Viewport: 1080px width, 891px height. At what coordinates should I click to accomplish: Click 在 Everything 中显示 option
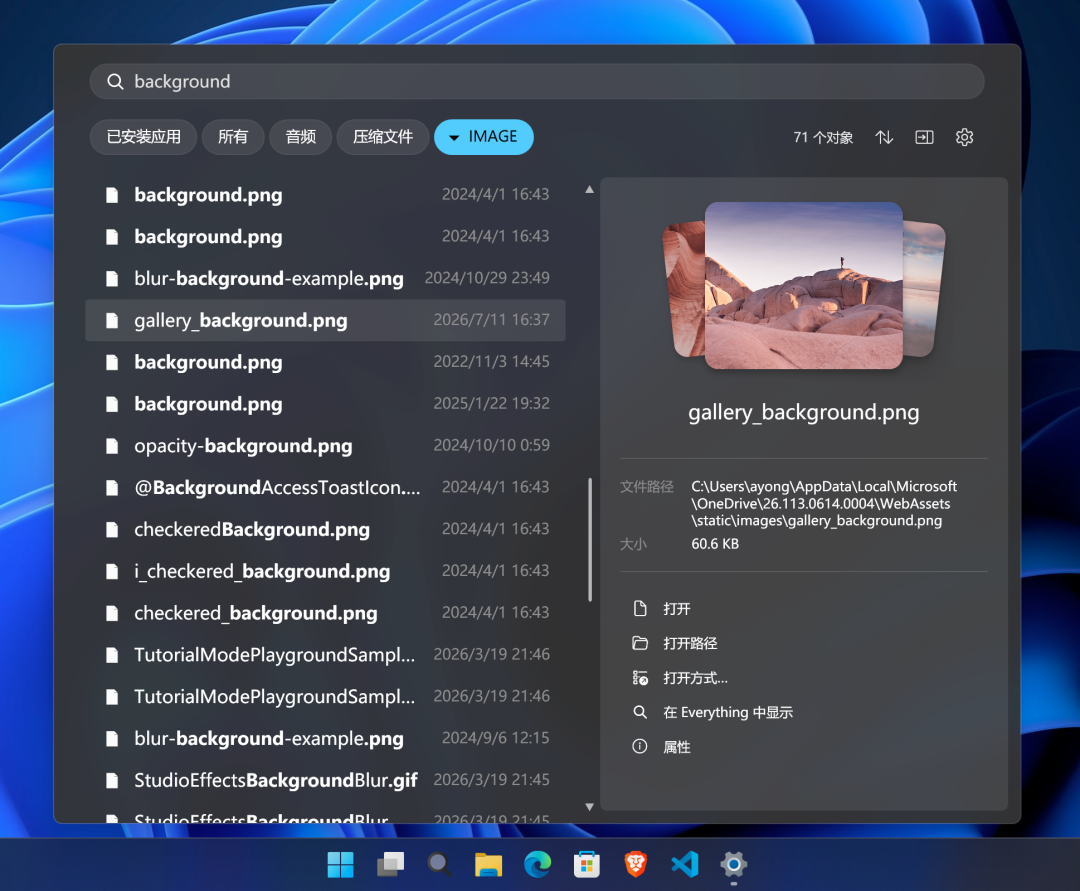728,713
